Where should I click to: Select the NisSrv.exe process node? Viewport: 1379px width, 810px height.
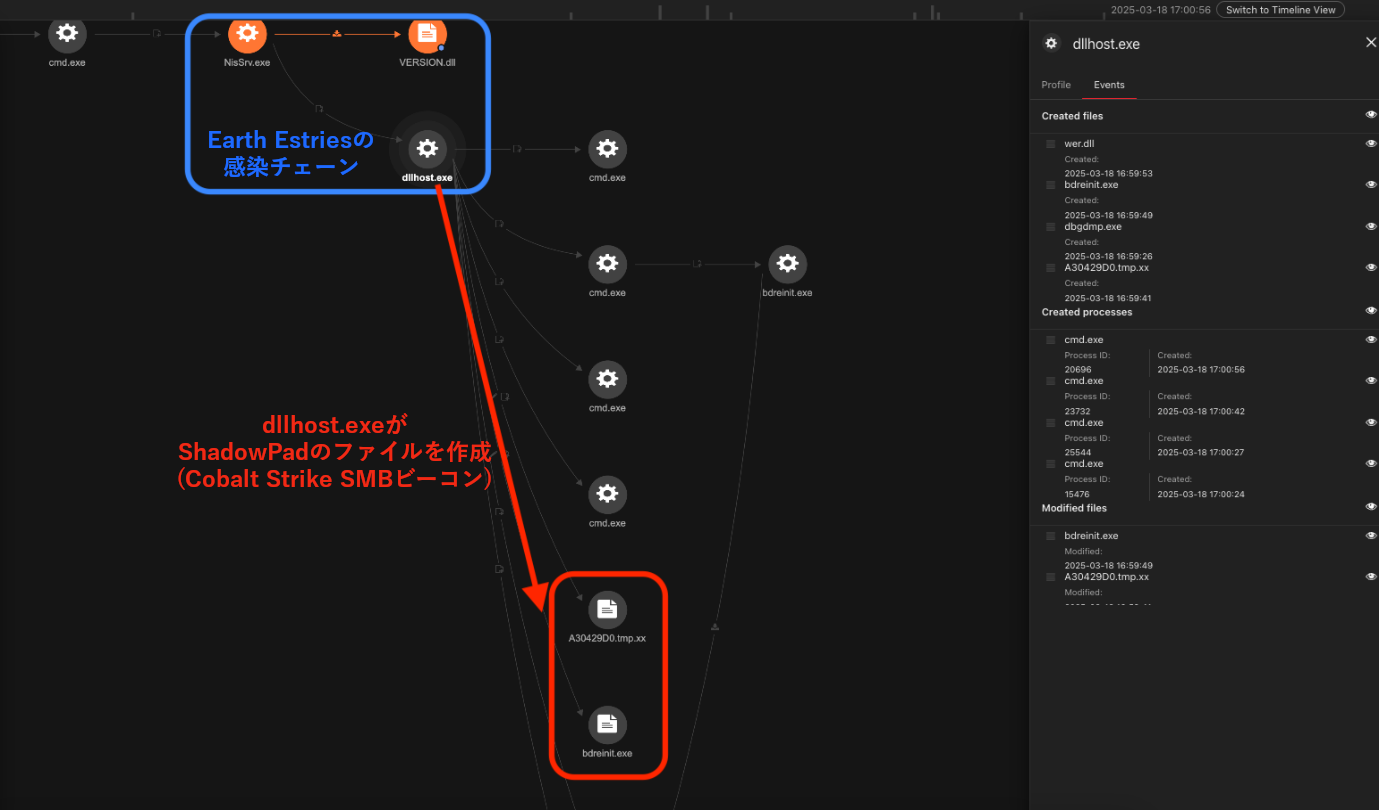pos(247,34)
